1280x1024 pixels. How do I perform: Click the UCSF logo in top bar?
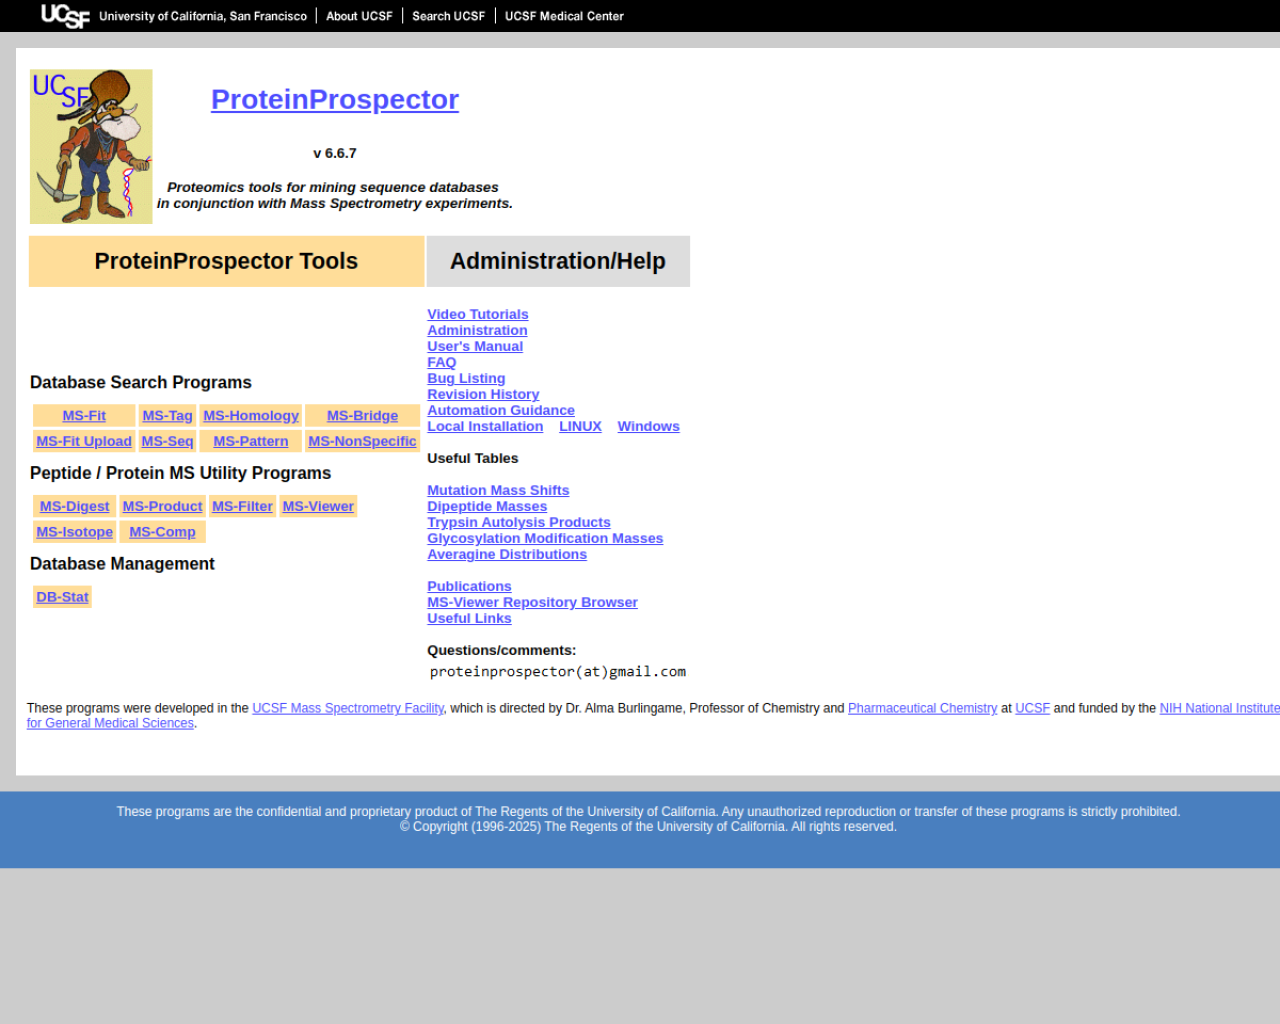tap(65, 16)
